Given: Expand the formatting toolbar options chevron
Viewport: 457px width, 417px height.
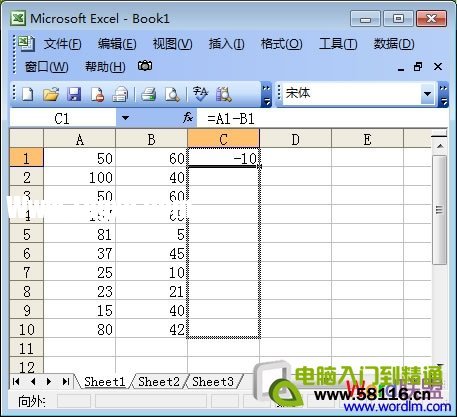Looking at the screenshot, I should (x=443, y=95).
